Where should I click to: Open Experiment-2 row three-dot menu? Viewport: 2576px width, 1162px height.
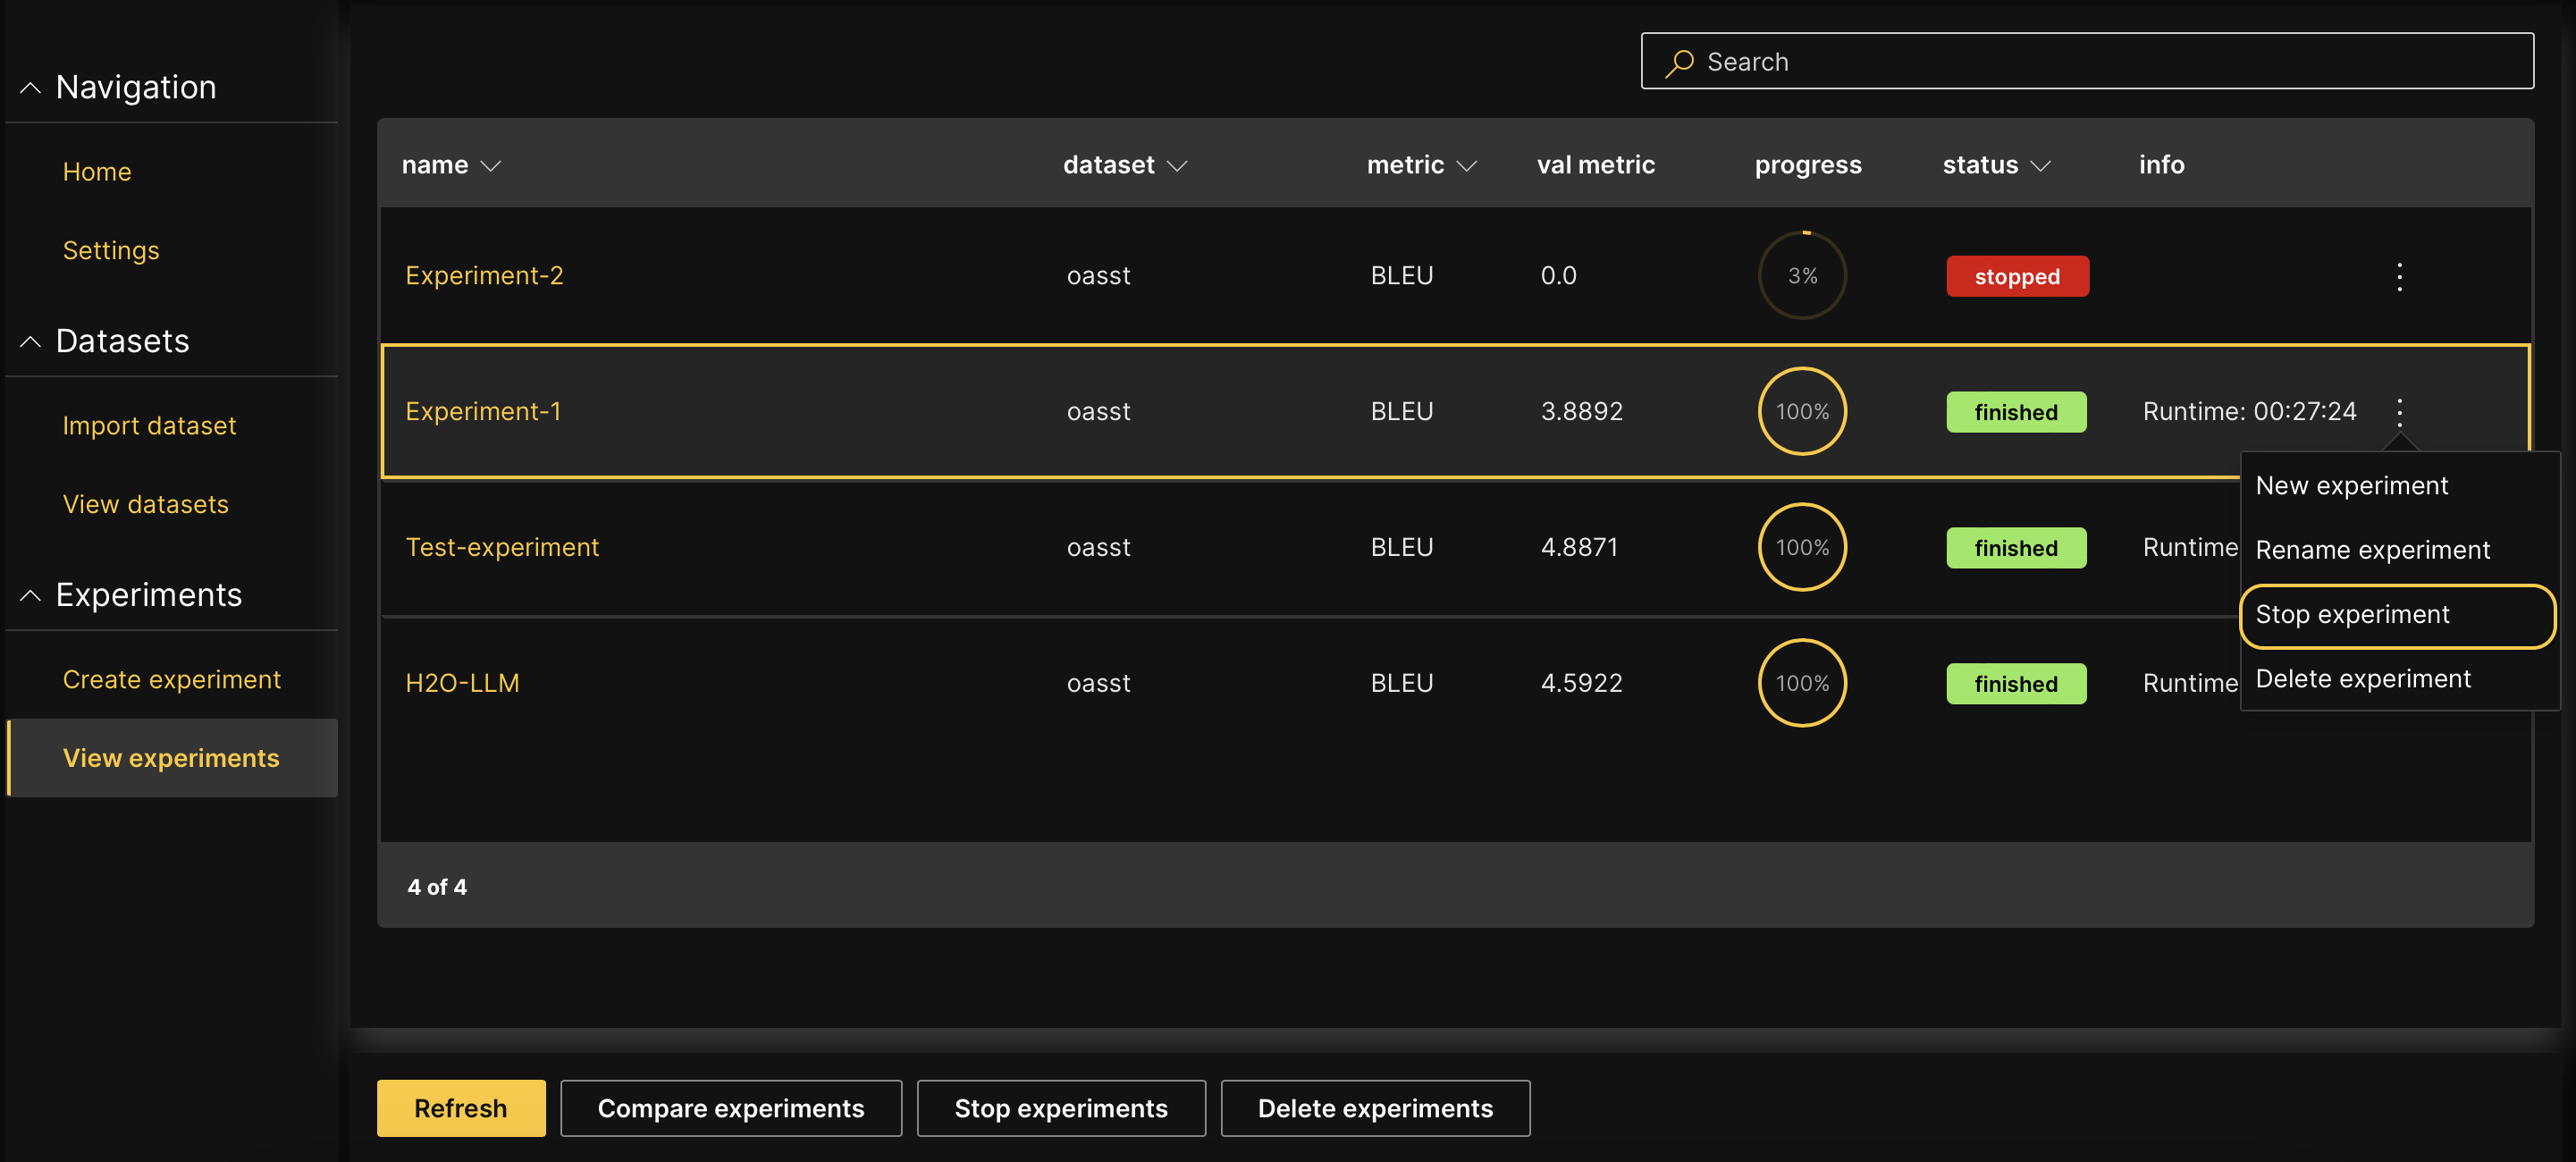[2398, 277]
